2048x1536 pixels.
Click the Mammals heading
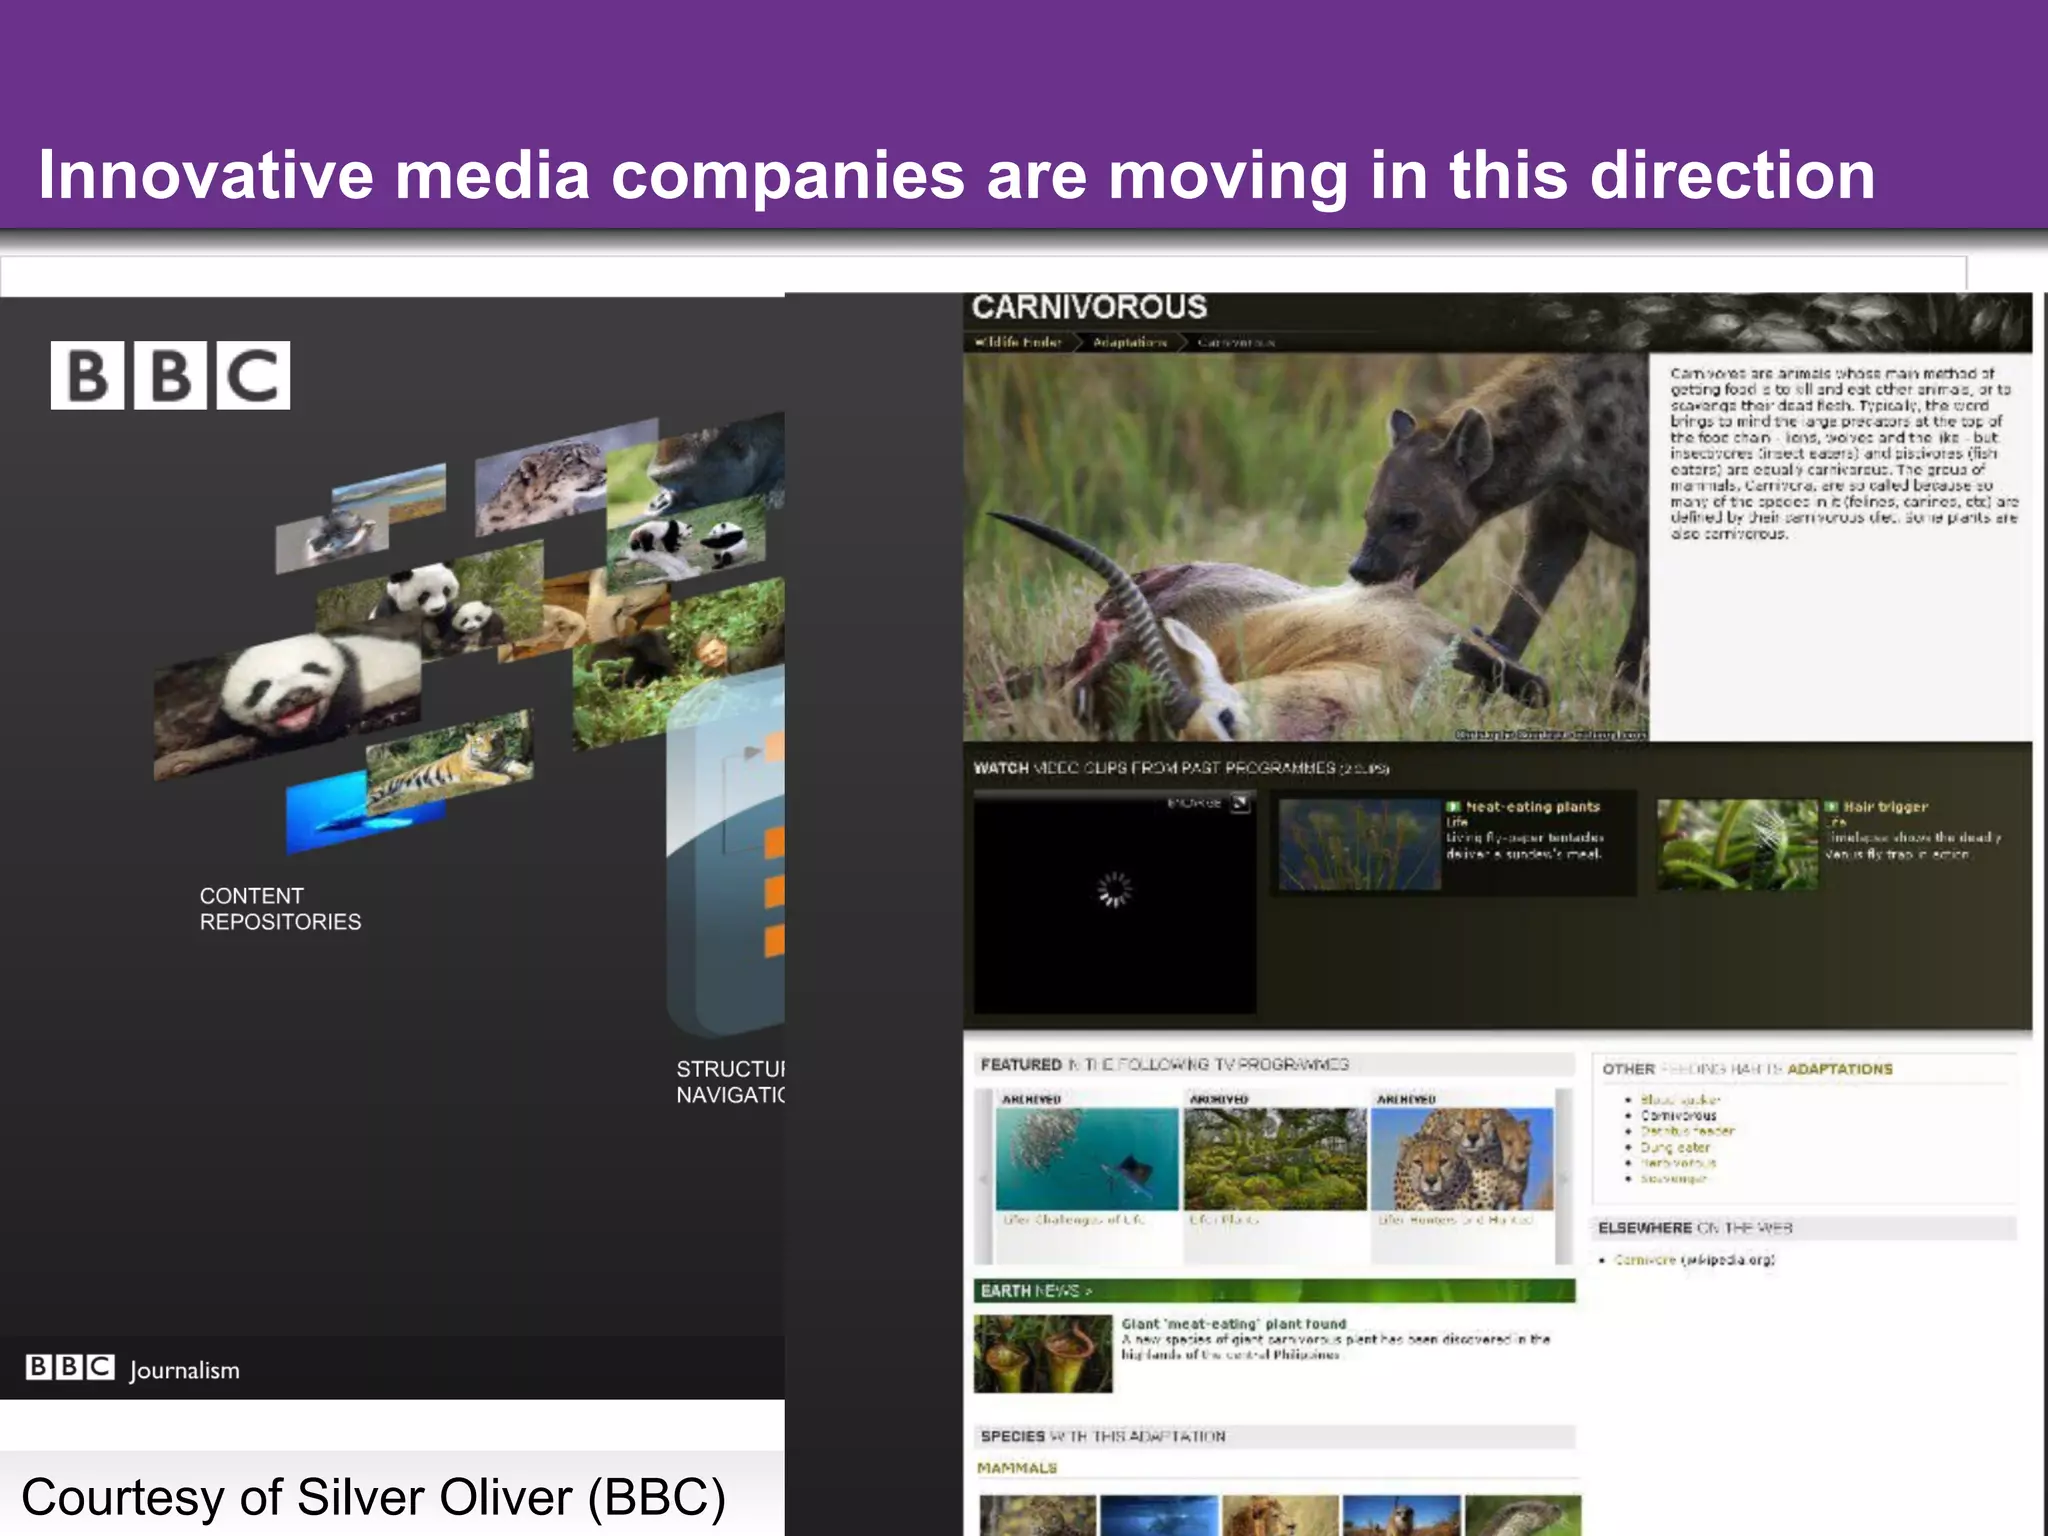[x=1017, y=1467]
